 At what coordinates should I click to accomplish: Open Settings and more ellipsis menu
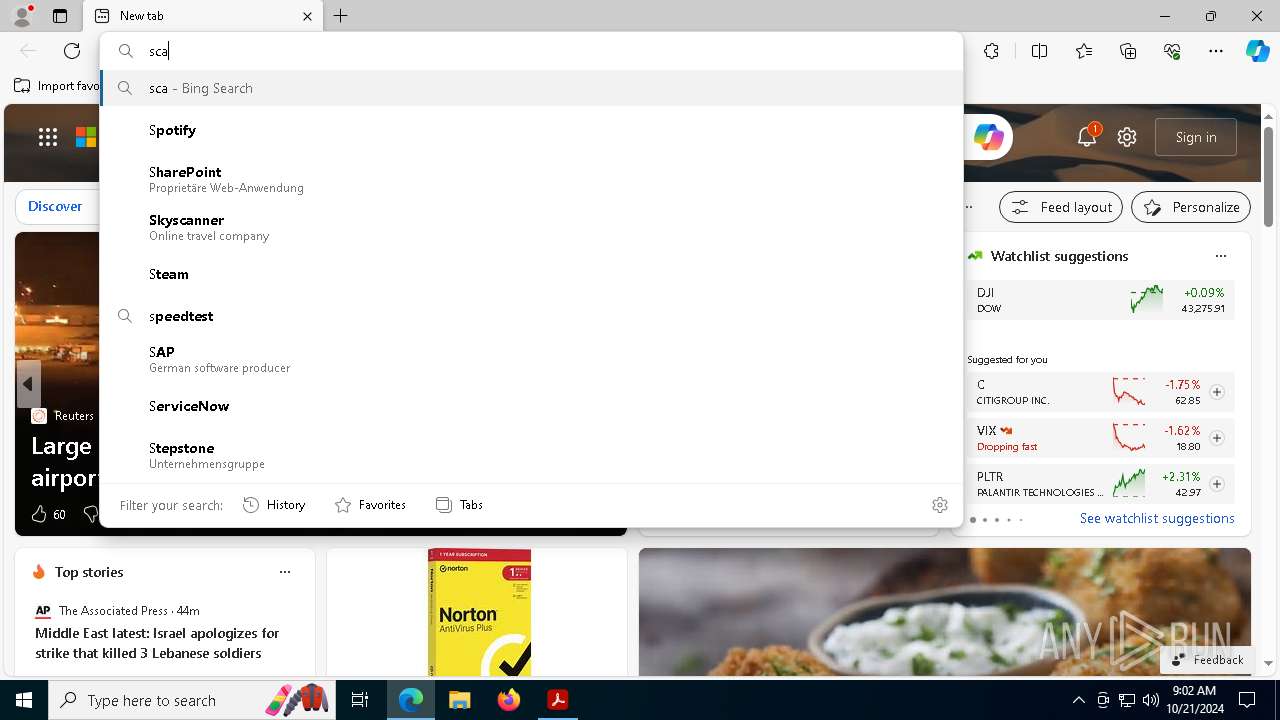click(x=1216, y=51)
